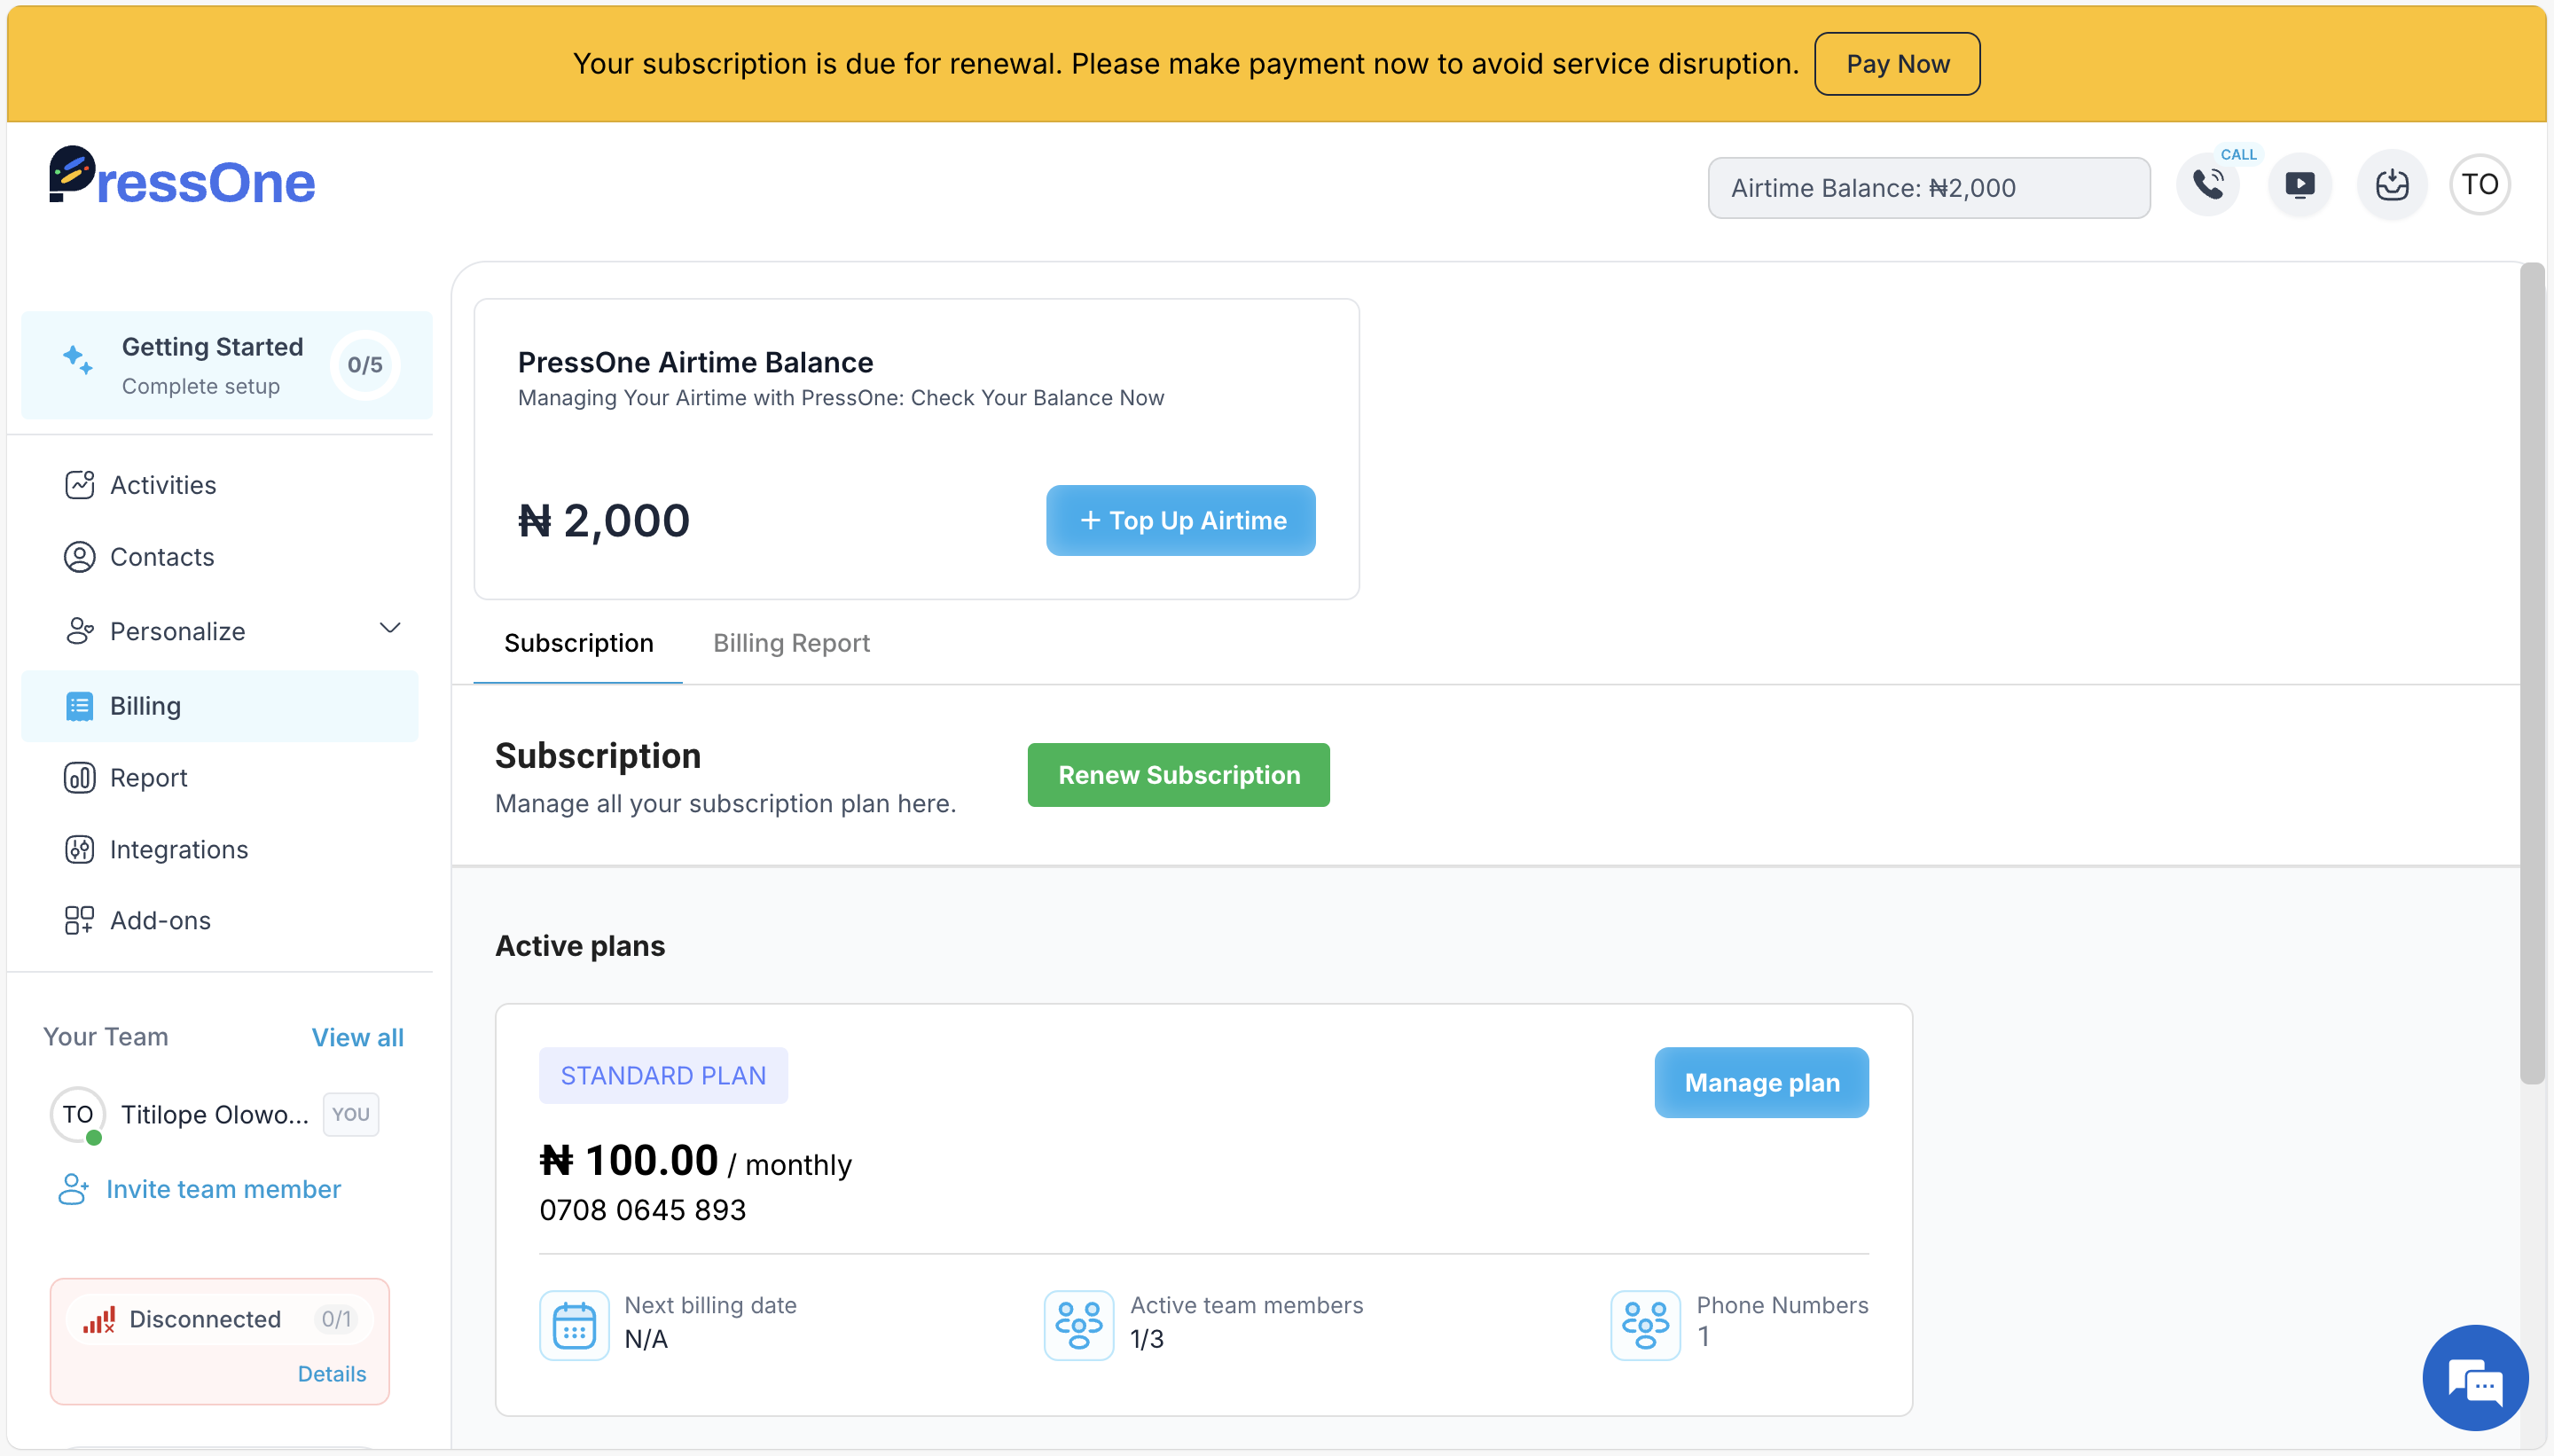Click the Getting Started sparkle icon
The width and height of the screenshot is (2554, 1456).
pyautogui.click(x=78, y=359)
